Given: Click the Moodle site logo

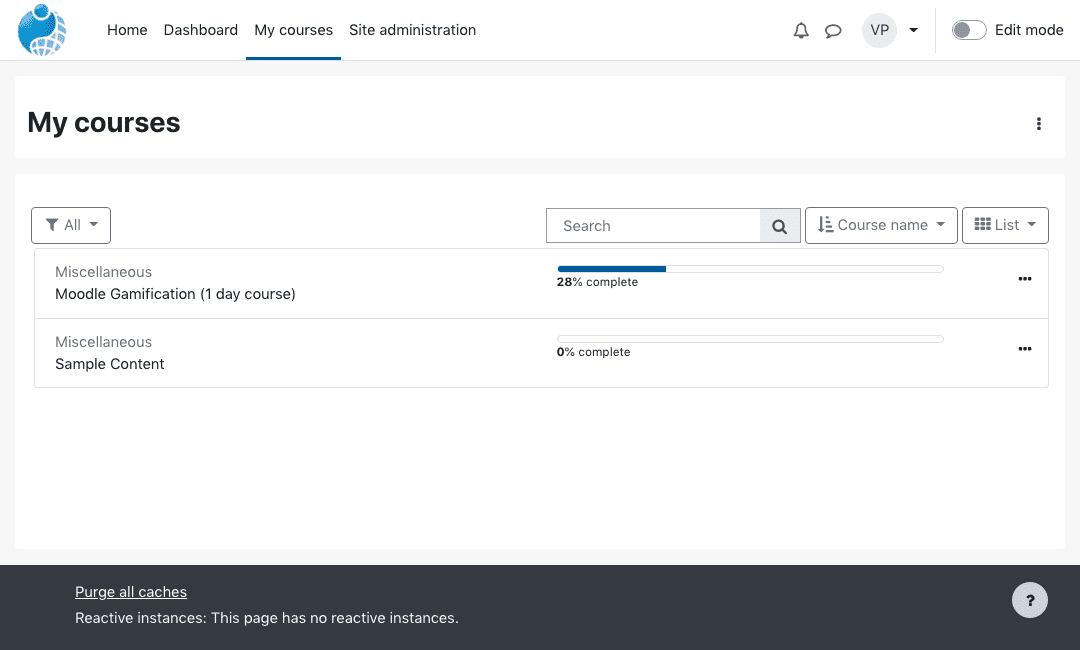Looking at the screenshot, I should pyautogui.click(x=42, y=30).
